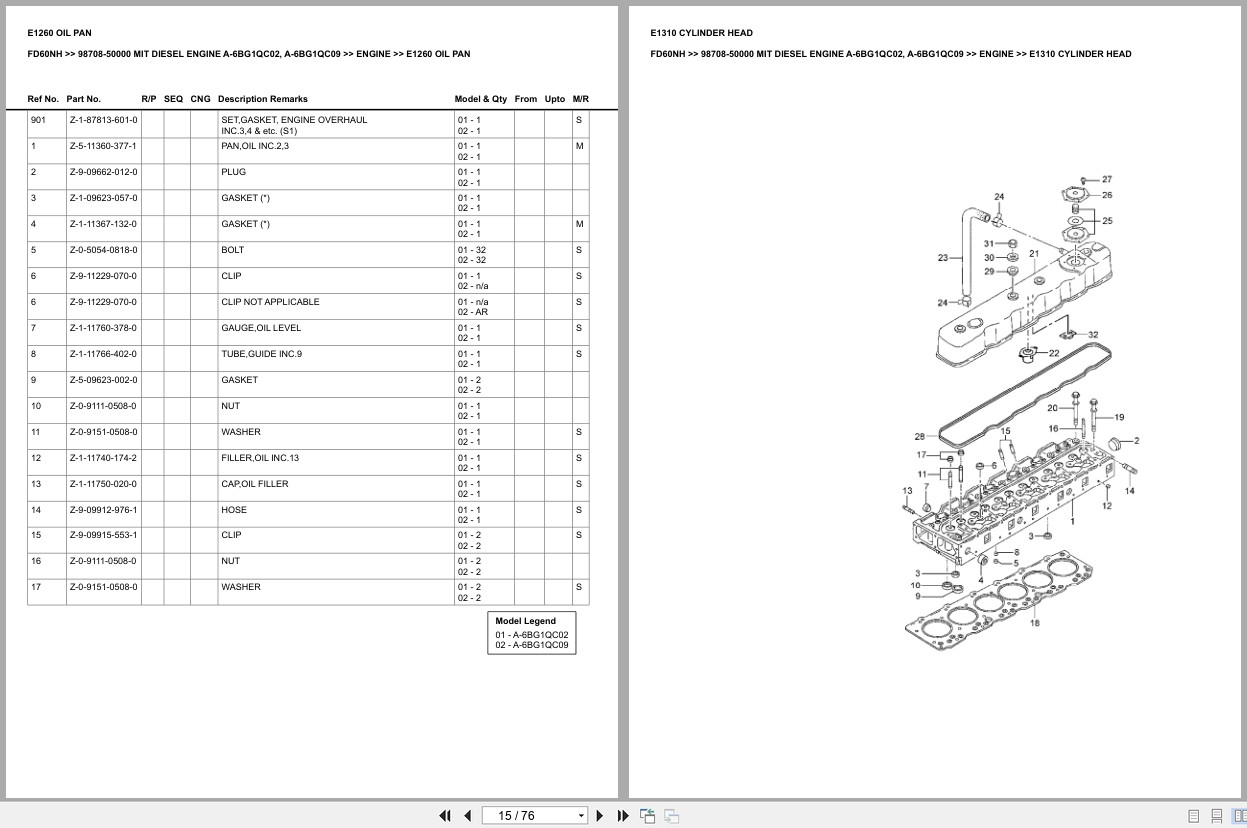Select the HOSE description
Viewport: 1247px width, 828px height.
(234, 510)
